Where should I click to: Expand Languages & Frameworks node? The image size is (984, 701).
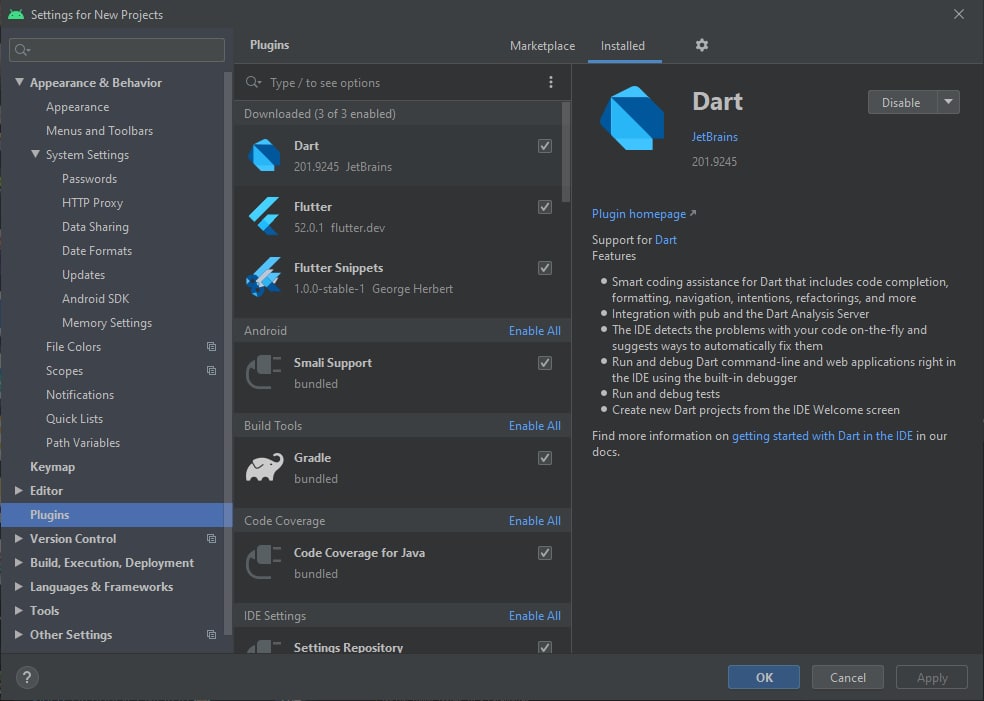coord(19,586)
